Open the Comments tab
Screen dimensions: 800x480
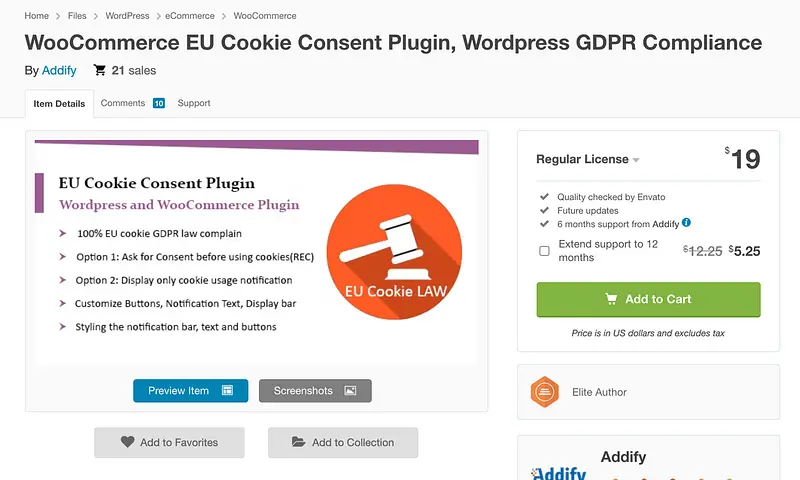[122, 103]
